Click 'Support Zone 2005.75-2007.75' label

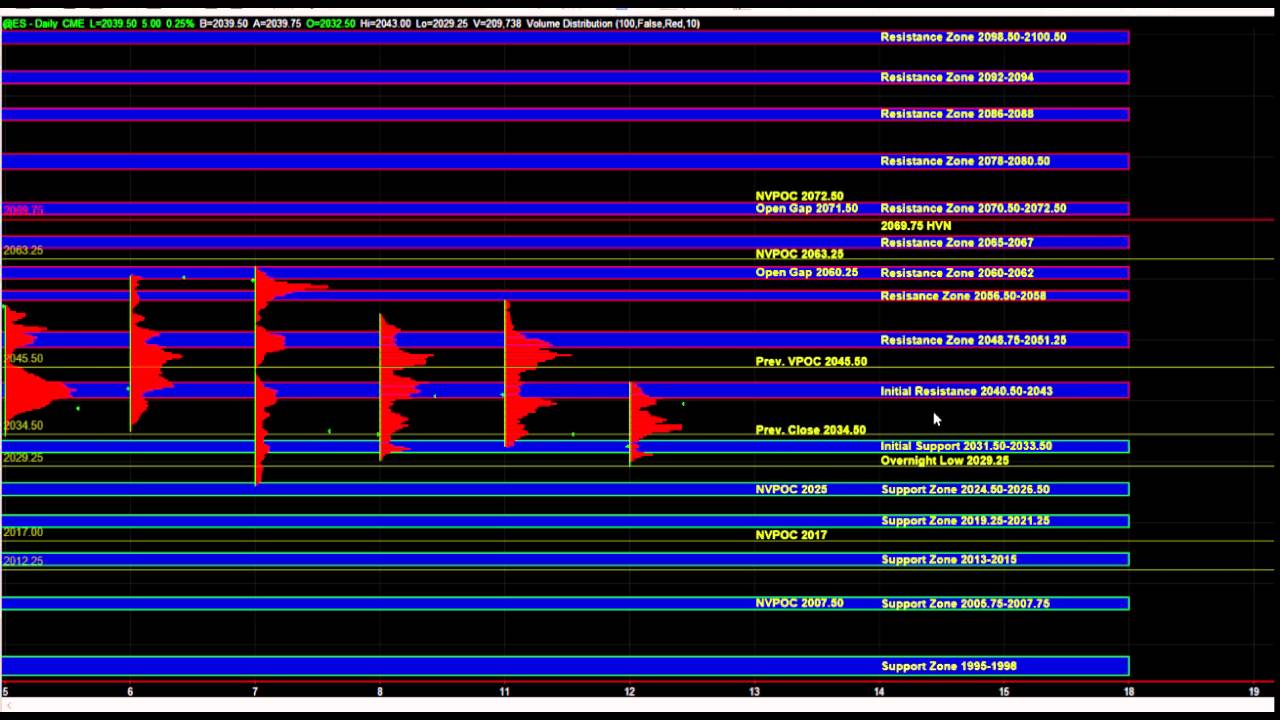(x=965, y=604)
